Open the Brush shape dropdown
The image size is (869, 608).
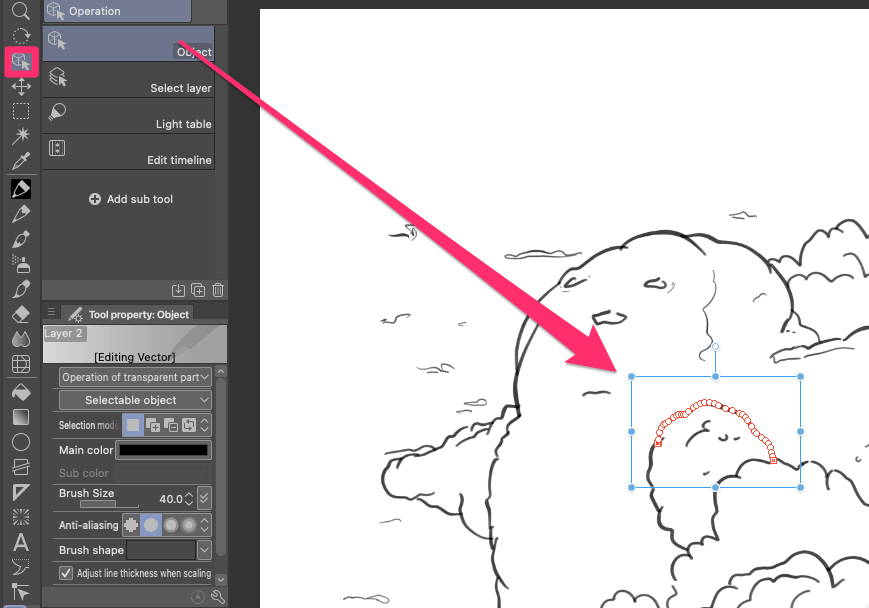[x=204, y=549]
